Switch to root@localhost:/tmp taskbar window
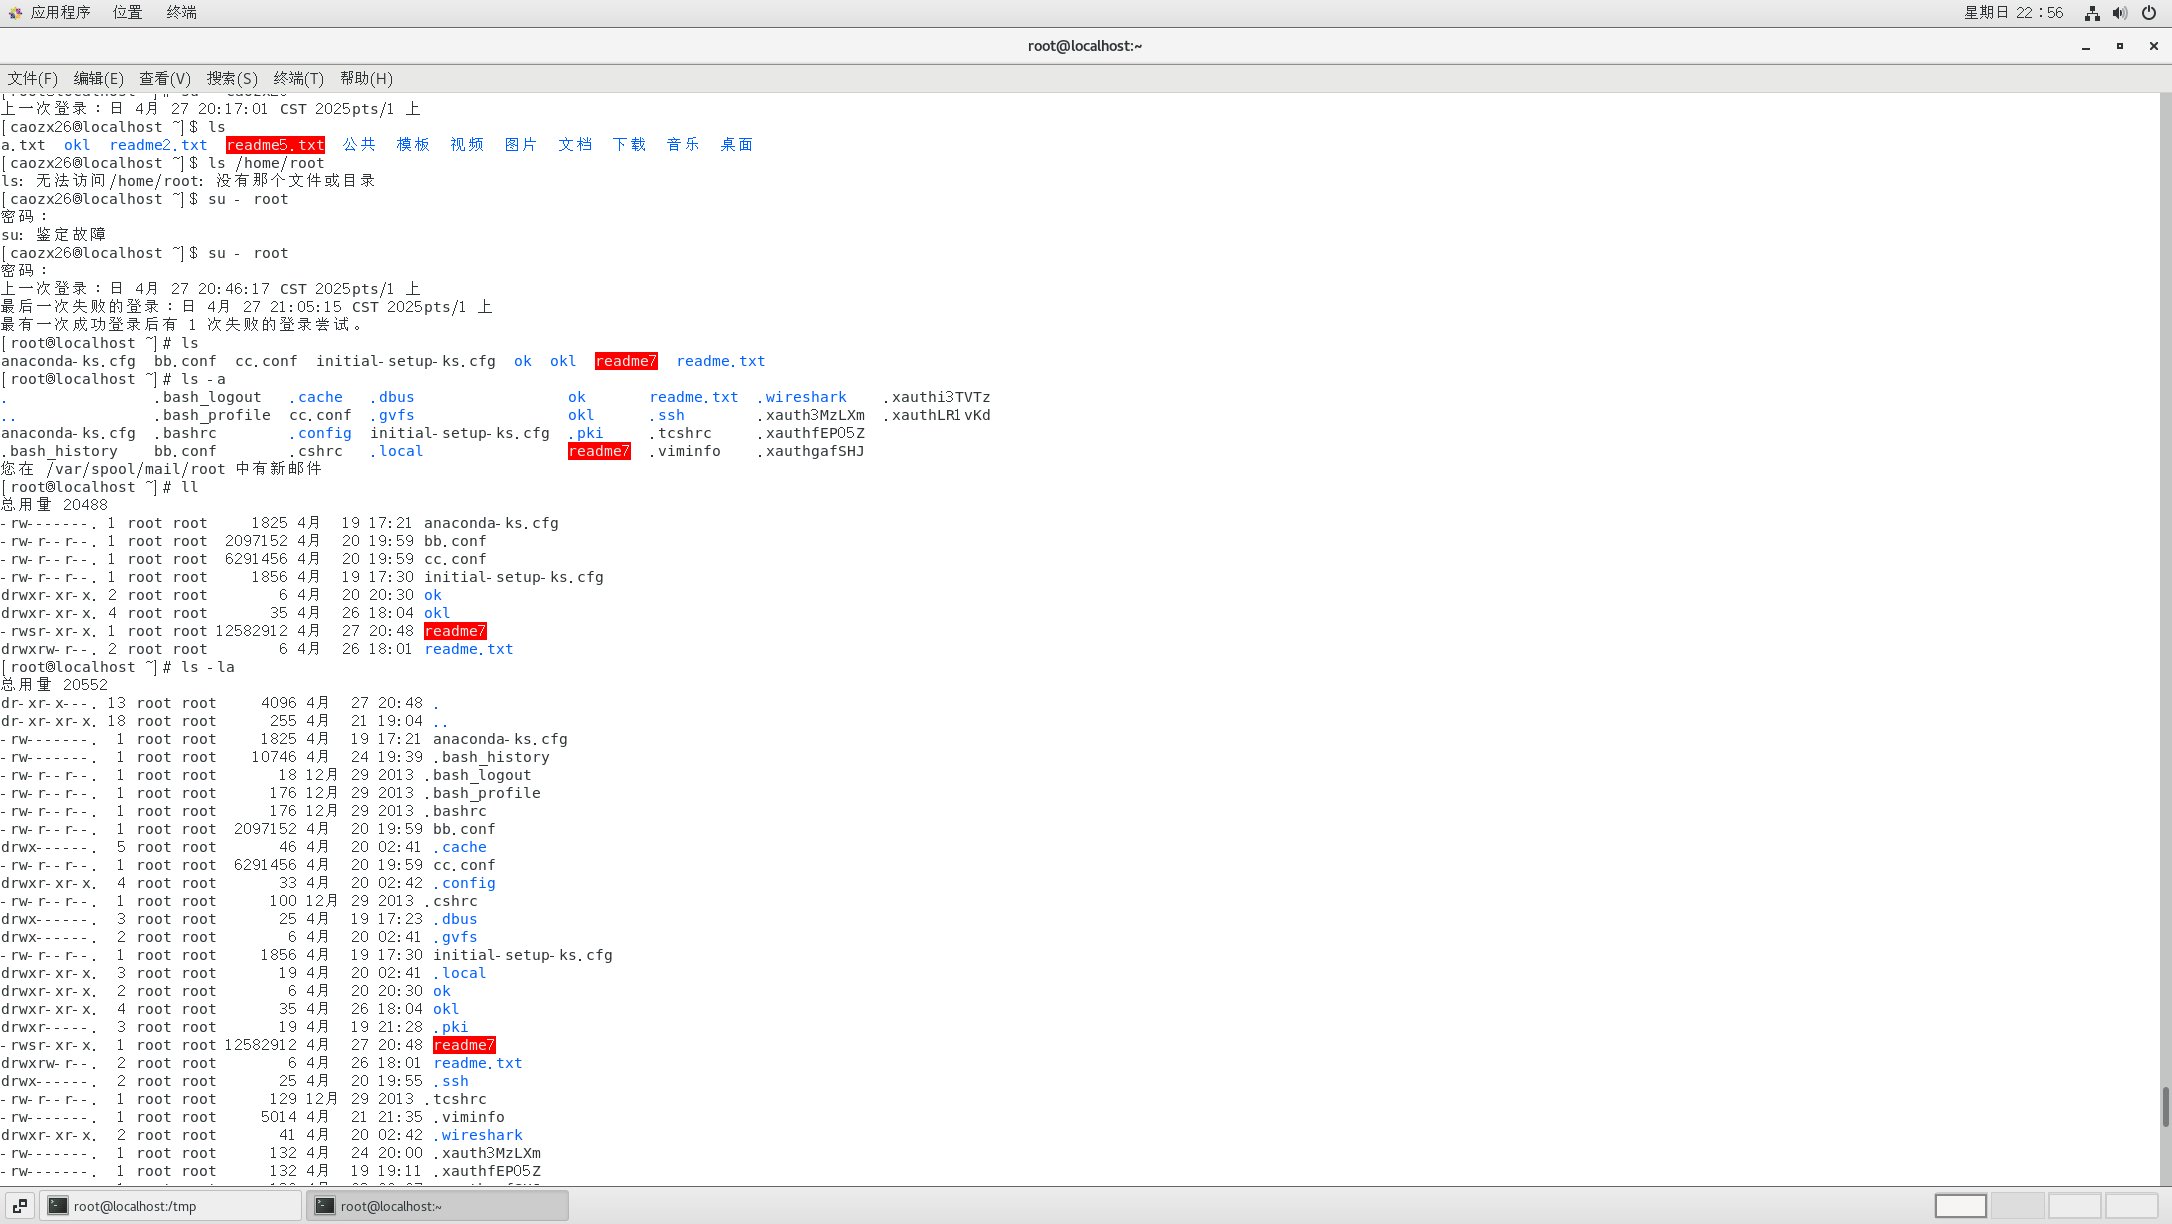The height and width of the screenshot is (1224, 2172). pos(170,1206)
